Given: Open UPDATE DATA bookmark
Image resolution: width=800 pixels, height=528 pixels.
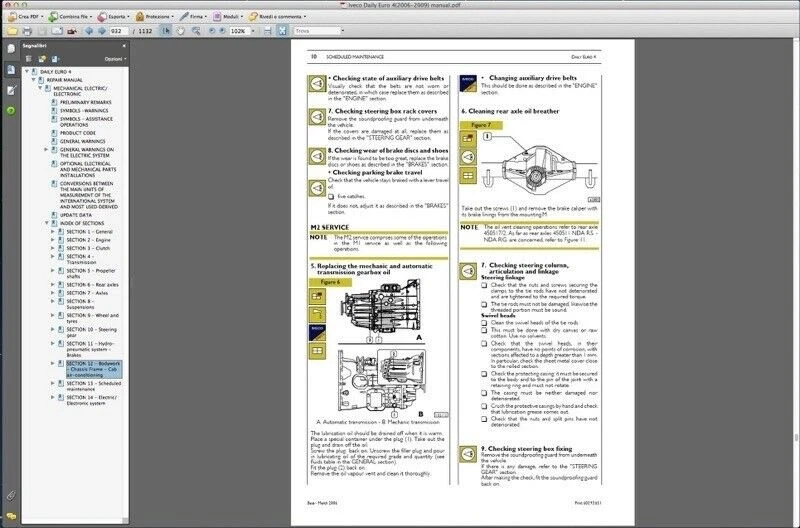Looking at the screenshot, I should click(x=76, y=215).
